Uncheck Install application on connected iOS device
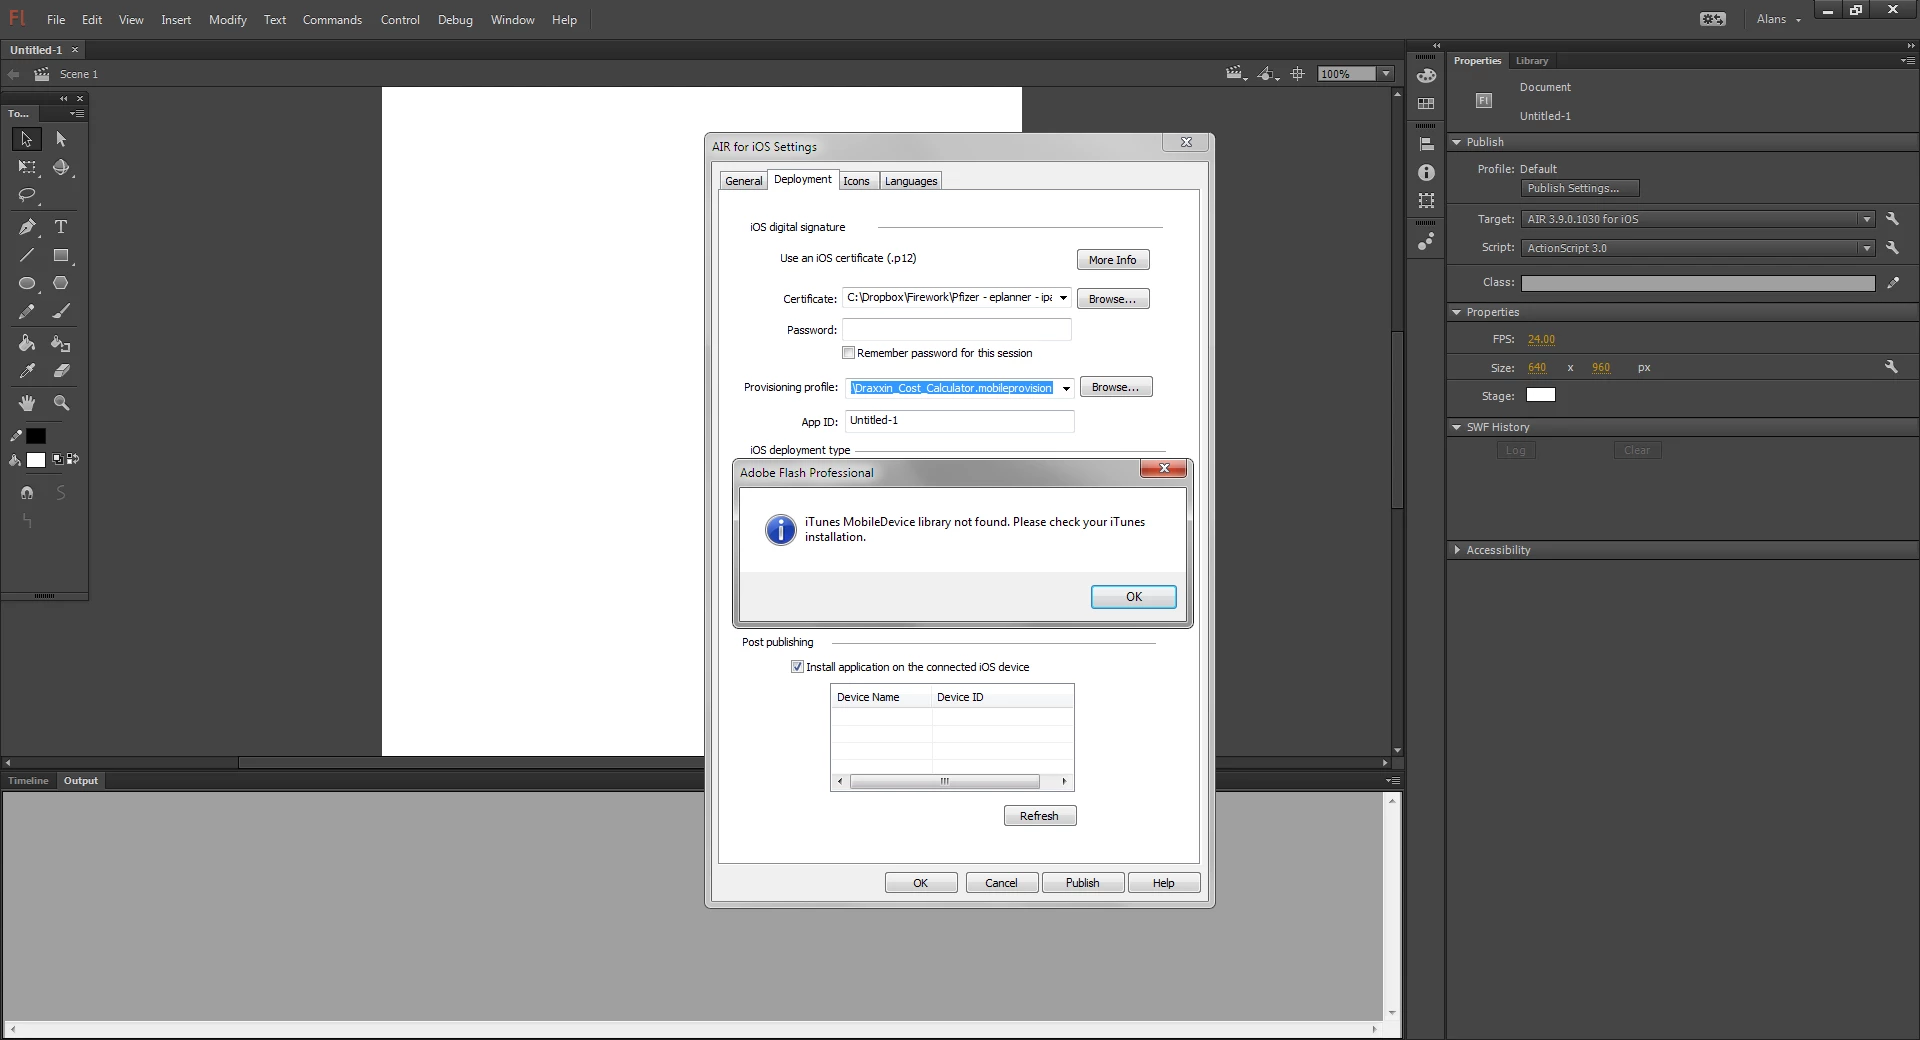Viewport: 1920px width, 1040px height. [x=798, y=667]
